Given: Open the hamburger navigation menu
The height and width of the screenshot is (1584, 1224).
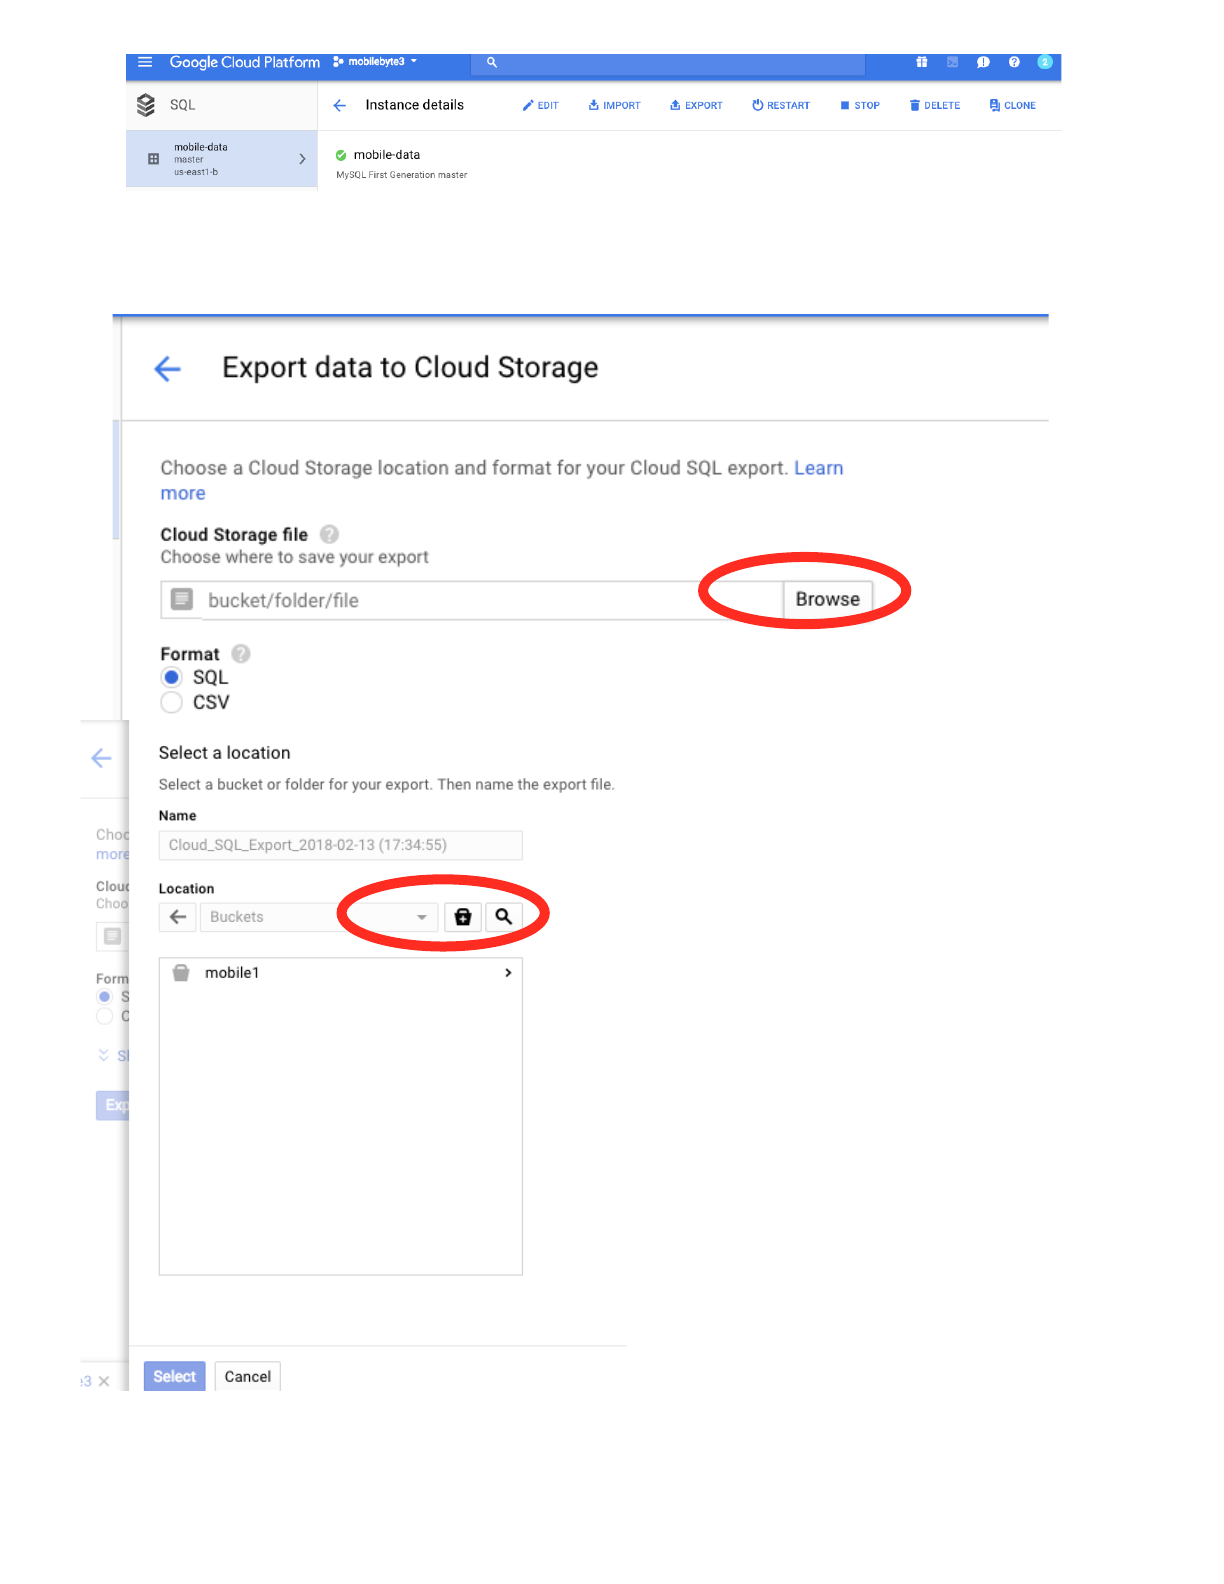Looking at the screenshot, I should click(145, 62).
